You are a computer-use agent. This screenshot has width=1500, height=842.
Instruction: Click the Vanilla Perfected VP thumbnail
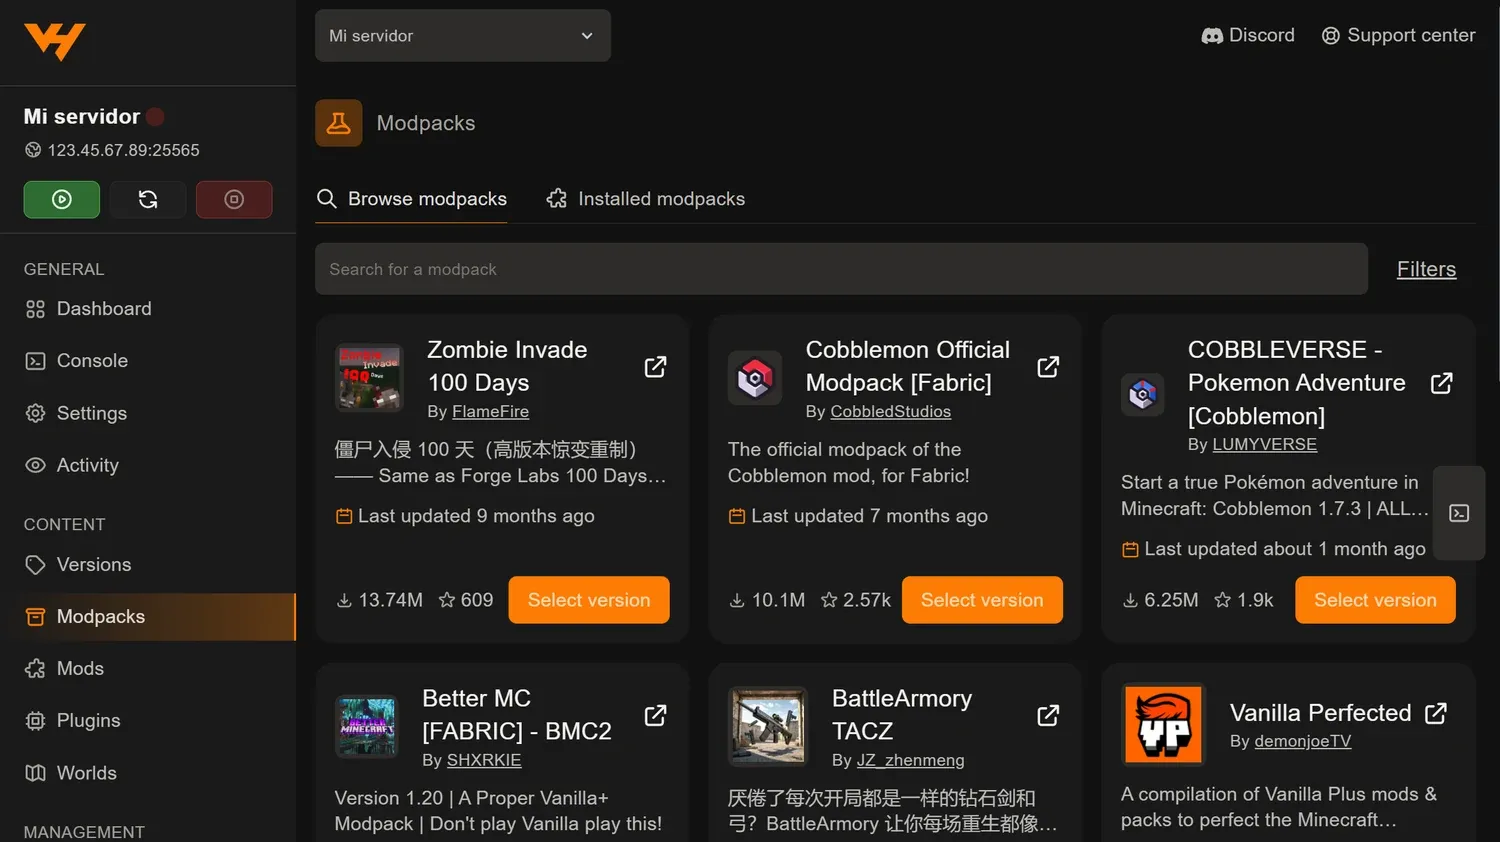tap(1163, 725)
